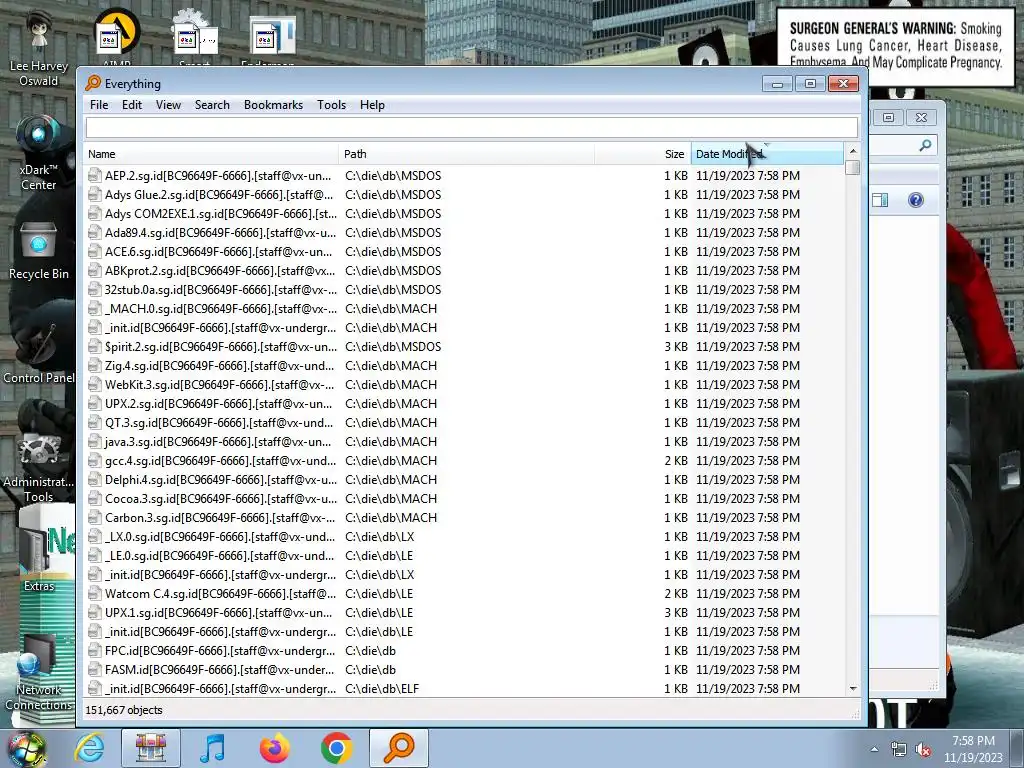Open the Bookmarks menu
The image size is (1024, 768).
tap(273, 104)
